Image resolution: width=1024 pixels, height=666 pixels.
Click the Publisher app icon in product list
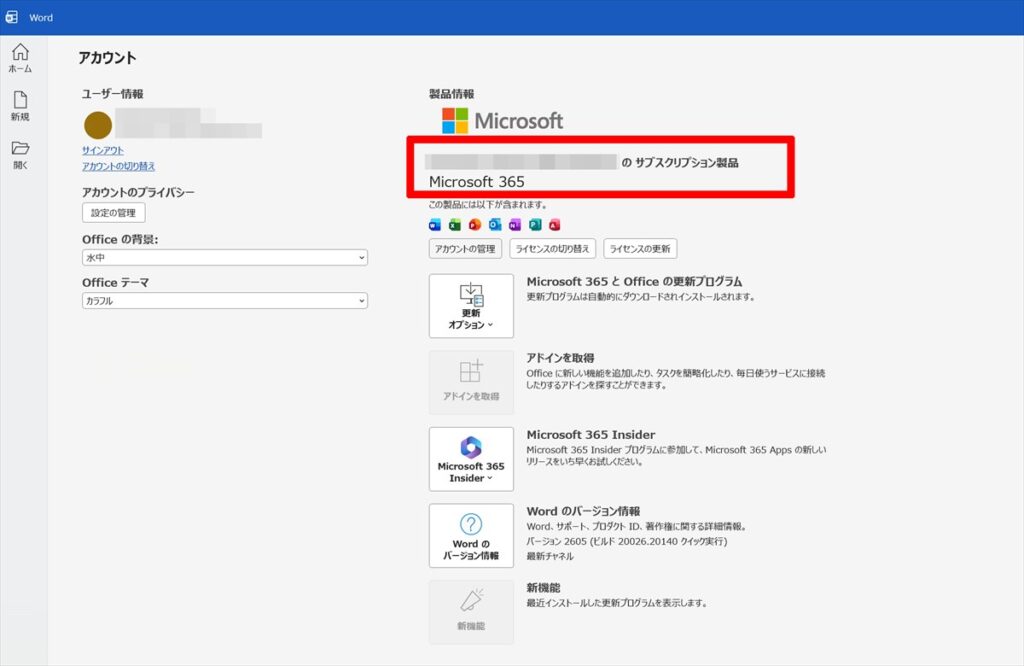[535, 225]
